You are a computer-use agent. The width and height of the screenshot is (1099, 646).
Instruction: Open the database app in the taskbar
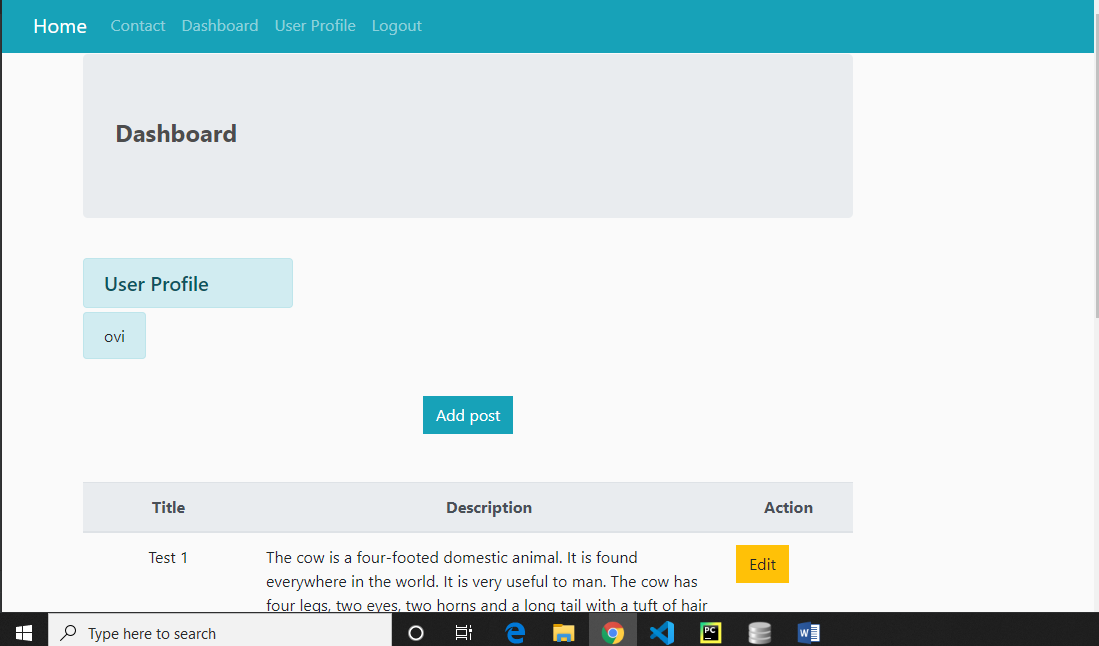[x=760, y=632]
